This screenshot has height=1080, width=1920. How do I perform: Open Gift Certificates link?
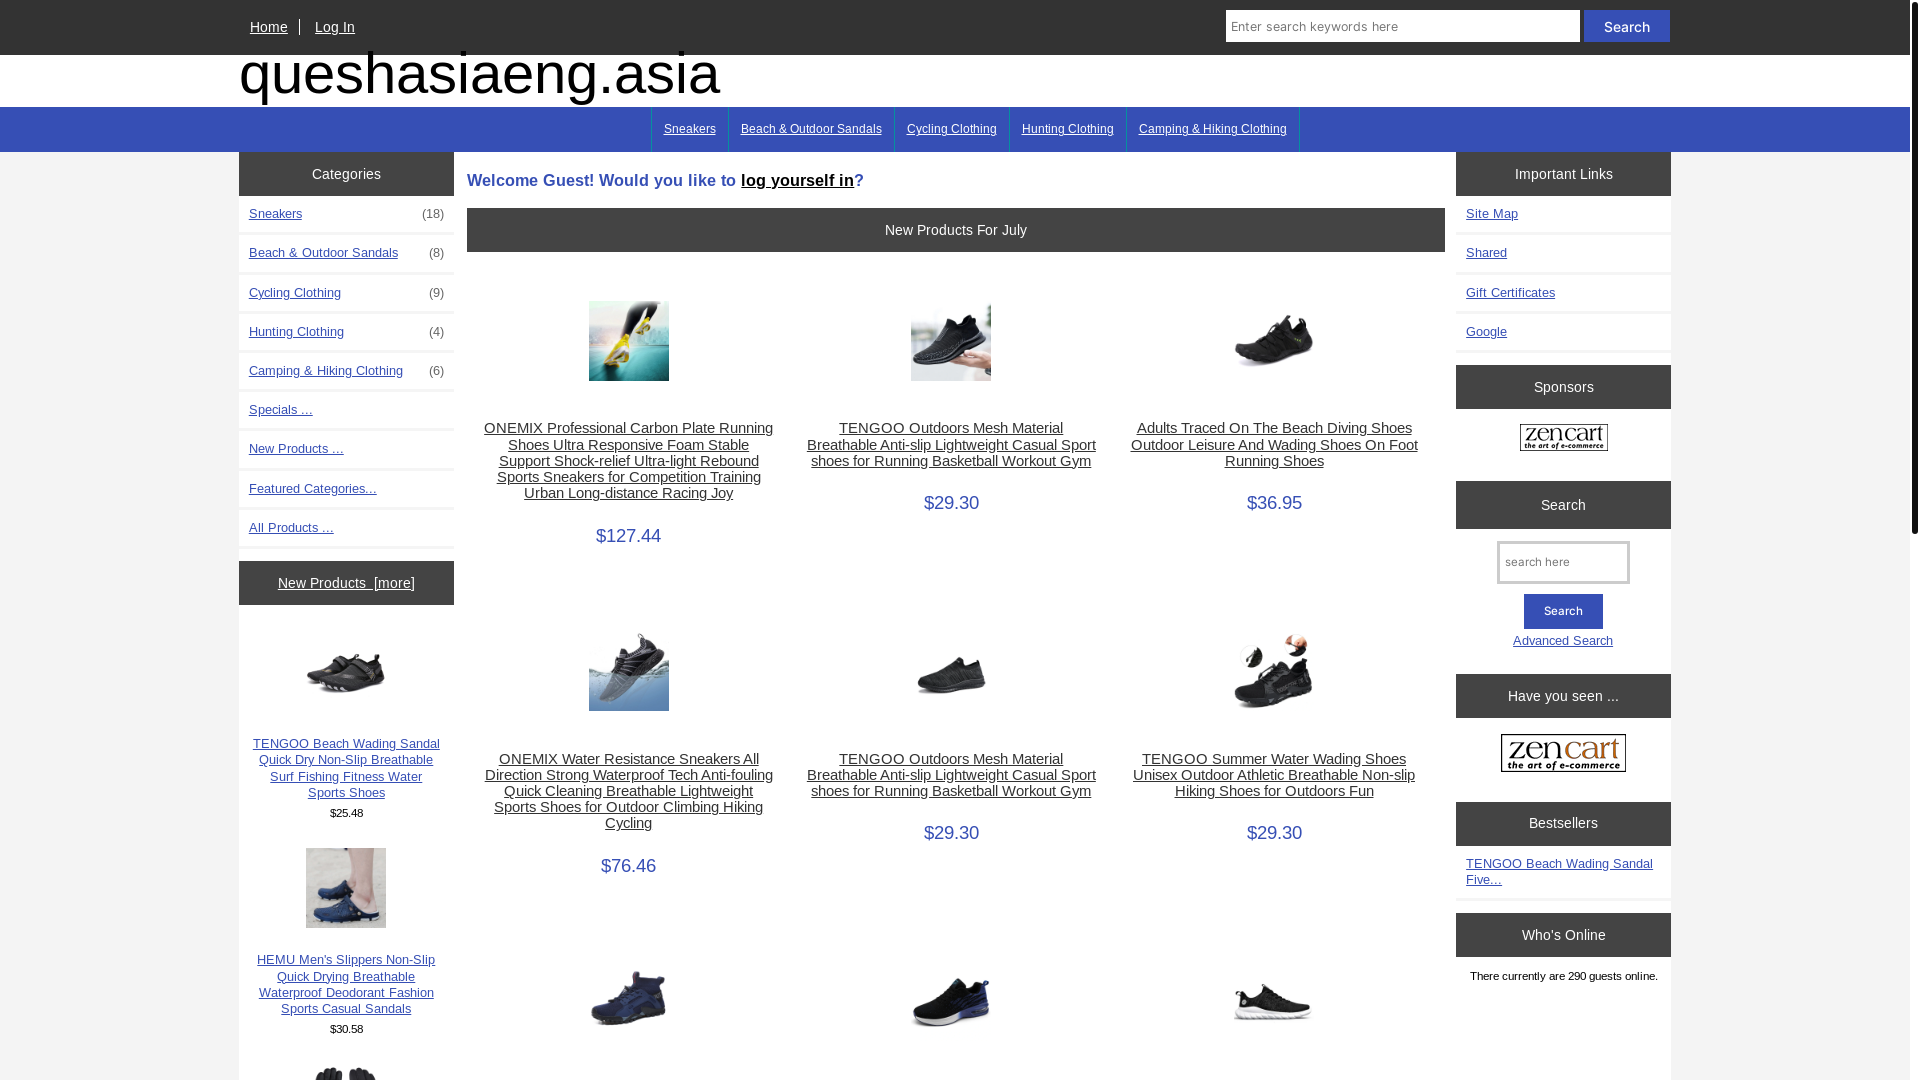coord(1510,293)
